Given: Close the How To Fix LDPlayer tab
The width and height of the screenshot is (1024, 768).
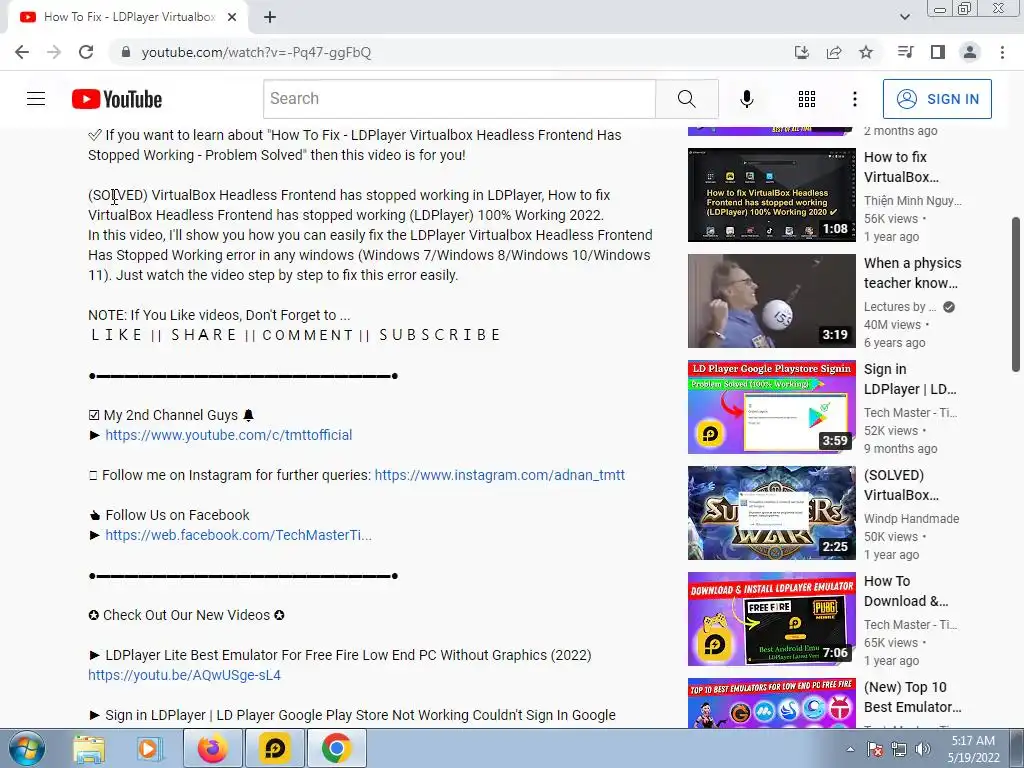Looking at the screenshot, I should click(x=232, y=18).
